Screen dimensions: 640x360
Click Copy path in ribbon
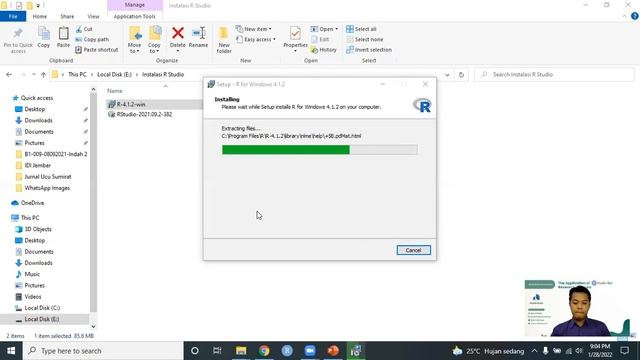92,39
